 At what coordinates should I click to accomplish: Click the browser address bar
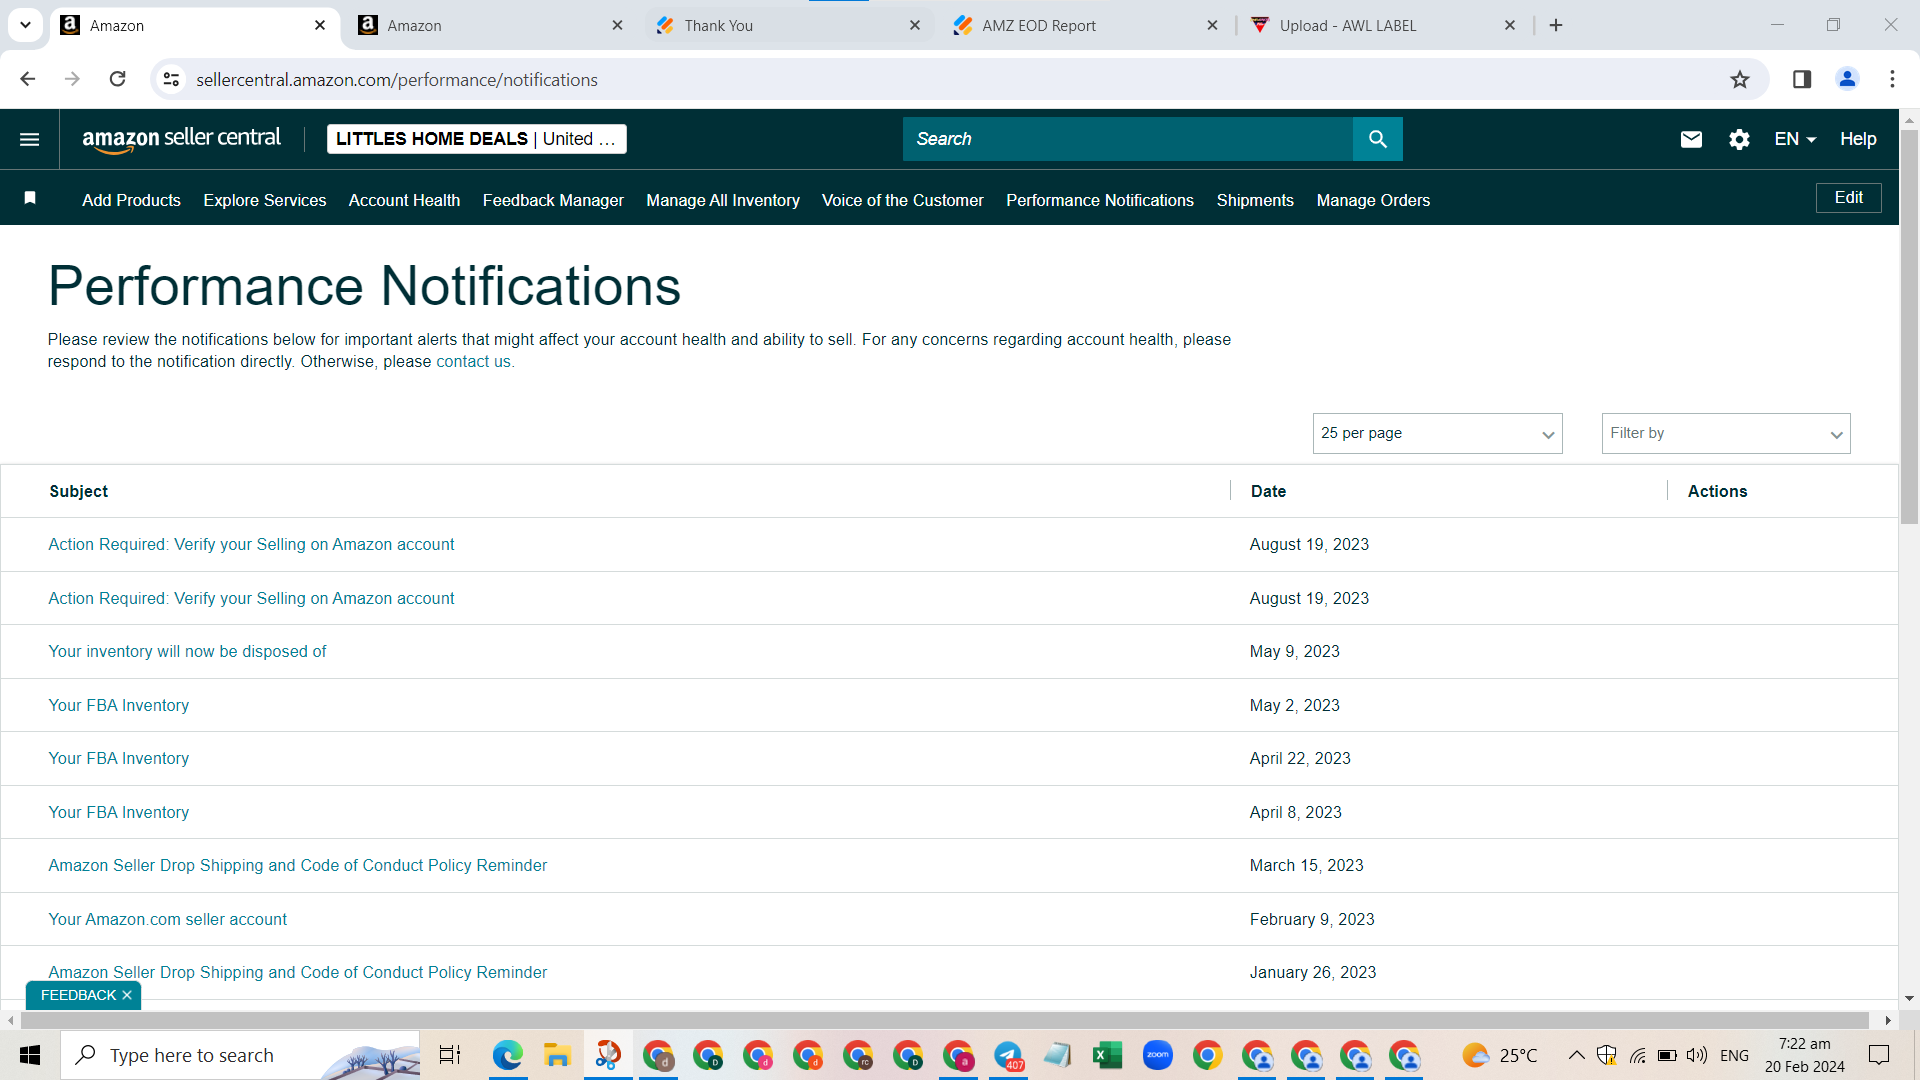pos(960,80)
